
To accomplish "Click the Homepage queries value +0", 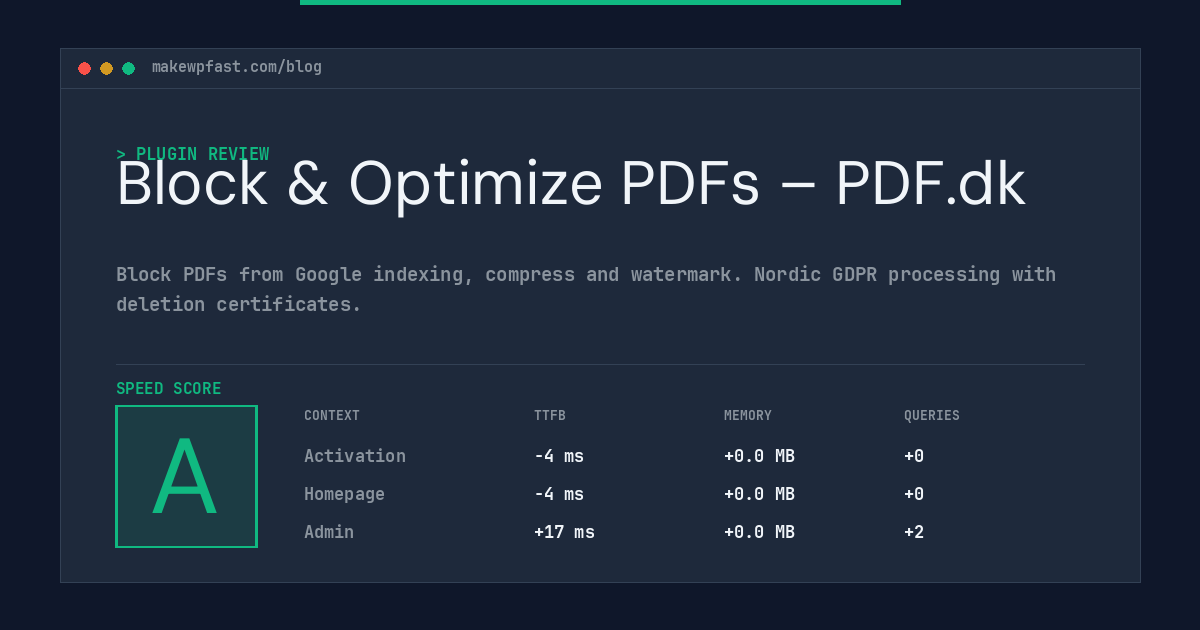I will click(x=914, y=494).
